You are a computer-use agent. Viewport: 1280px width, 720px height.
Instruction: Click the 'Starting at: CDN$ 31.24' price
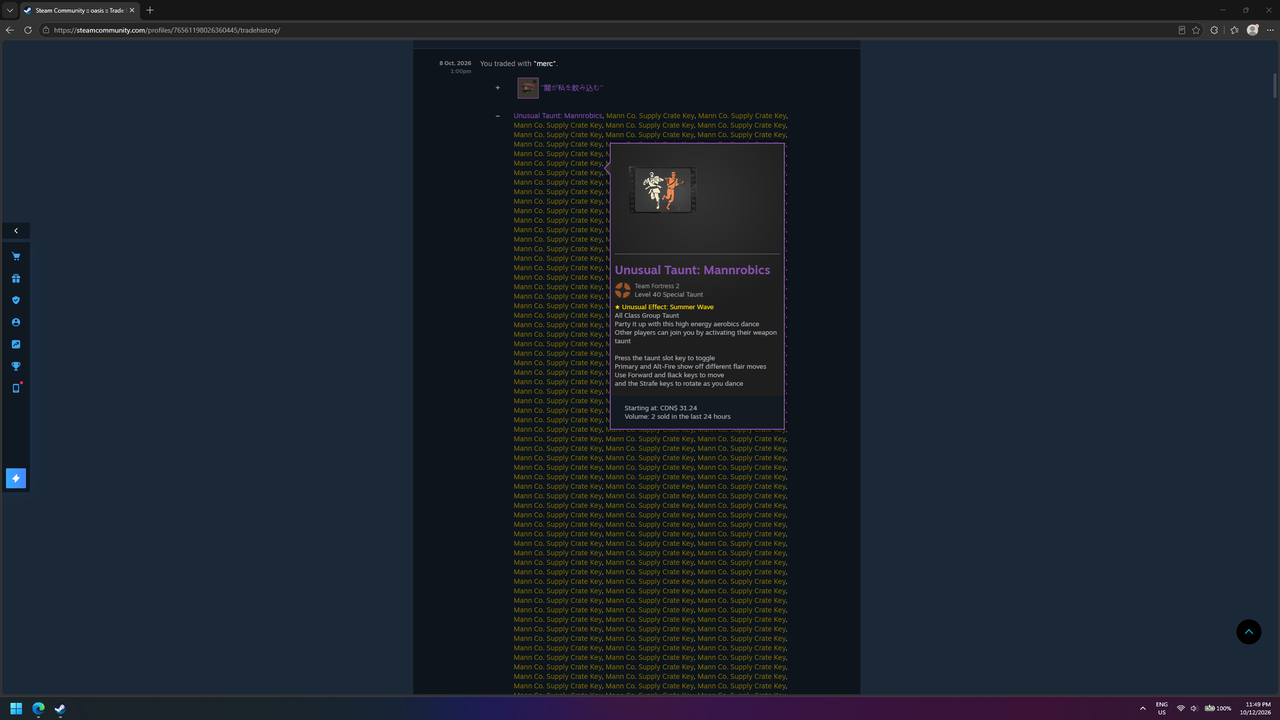661,408
